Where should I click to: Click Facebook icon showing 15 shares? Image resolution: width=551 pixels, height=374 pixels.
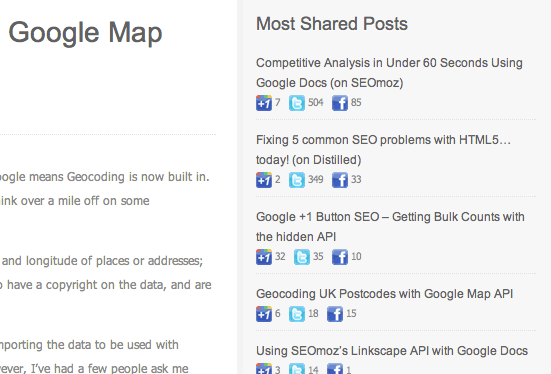(335, 314)
